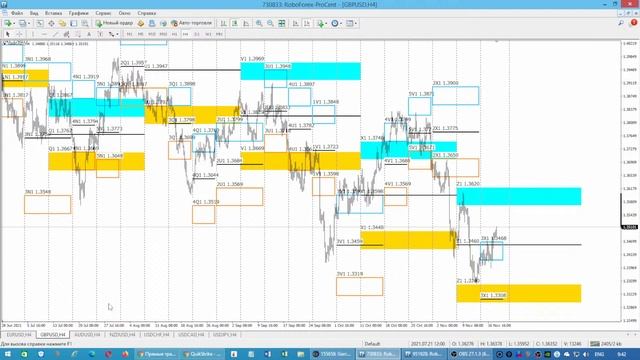Switch timeframe to M1
640x360 pixels.
pyautogui.click(x=129, y=34)
